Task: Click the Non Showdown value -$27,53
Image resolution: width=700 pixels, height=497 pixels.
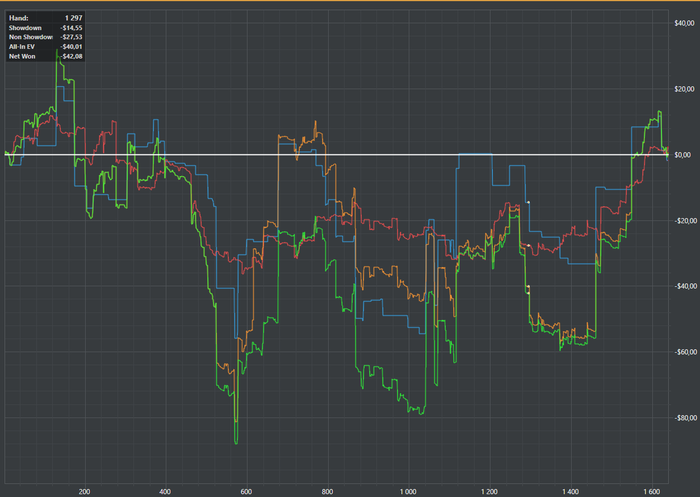Action: [71, 37]
